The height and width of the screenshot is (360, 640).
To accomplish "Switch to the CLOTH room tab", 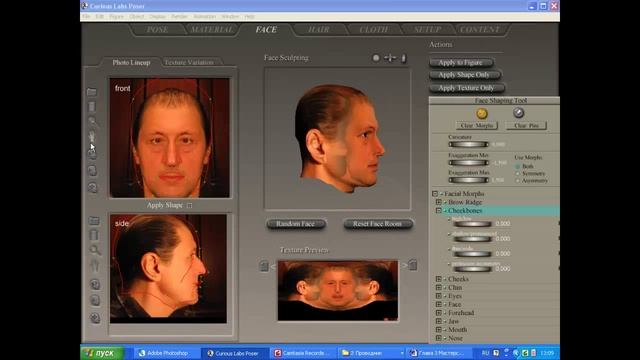I will 373,30.
